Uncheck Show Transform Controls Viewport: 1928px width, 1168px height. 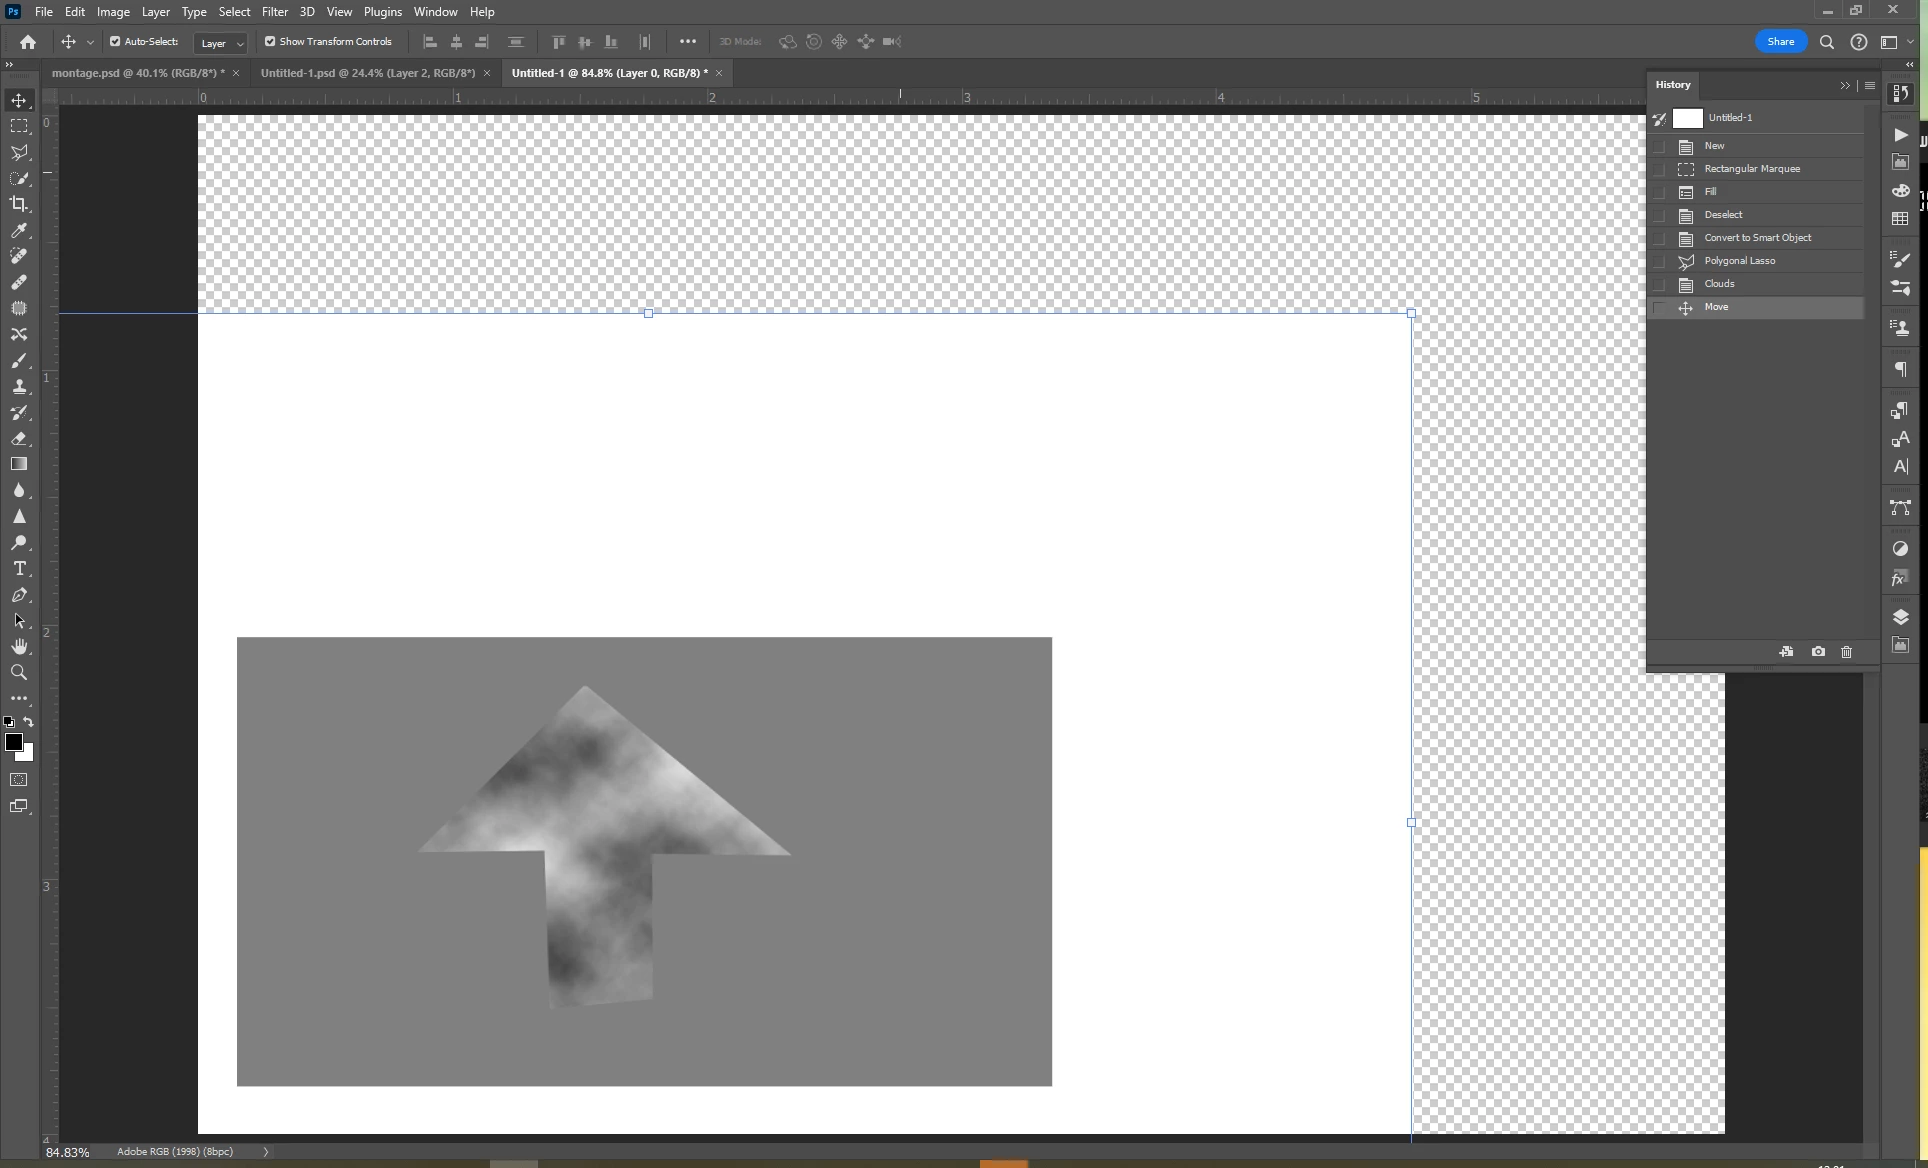pyautogui.click(x=270, y=42)
